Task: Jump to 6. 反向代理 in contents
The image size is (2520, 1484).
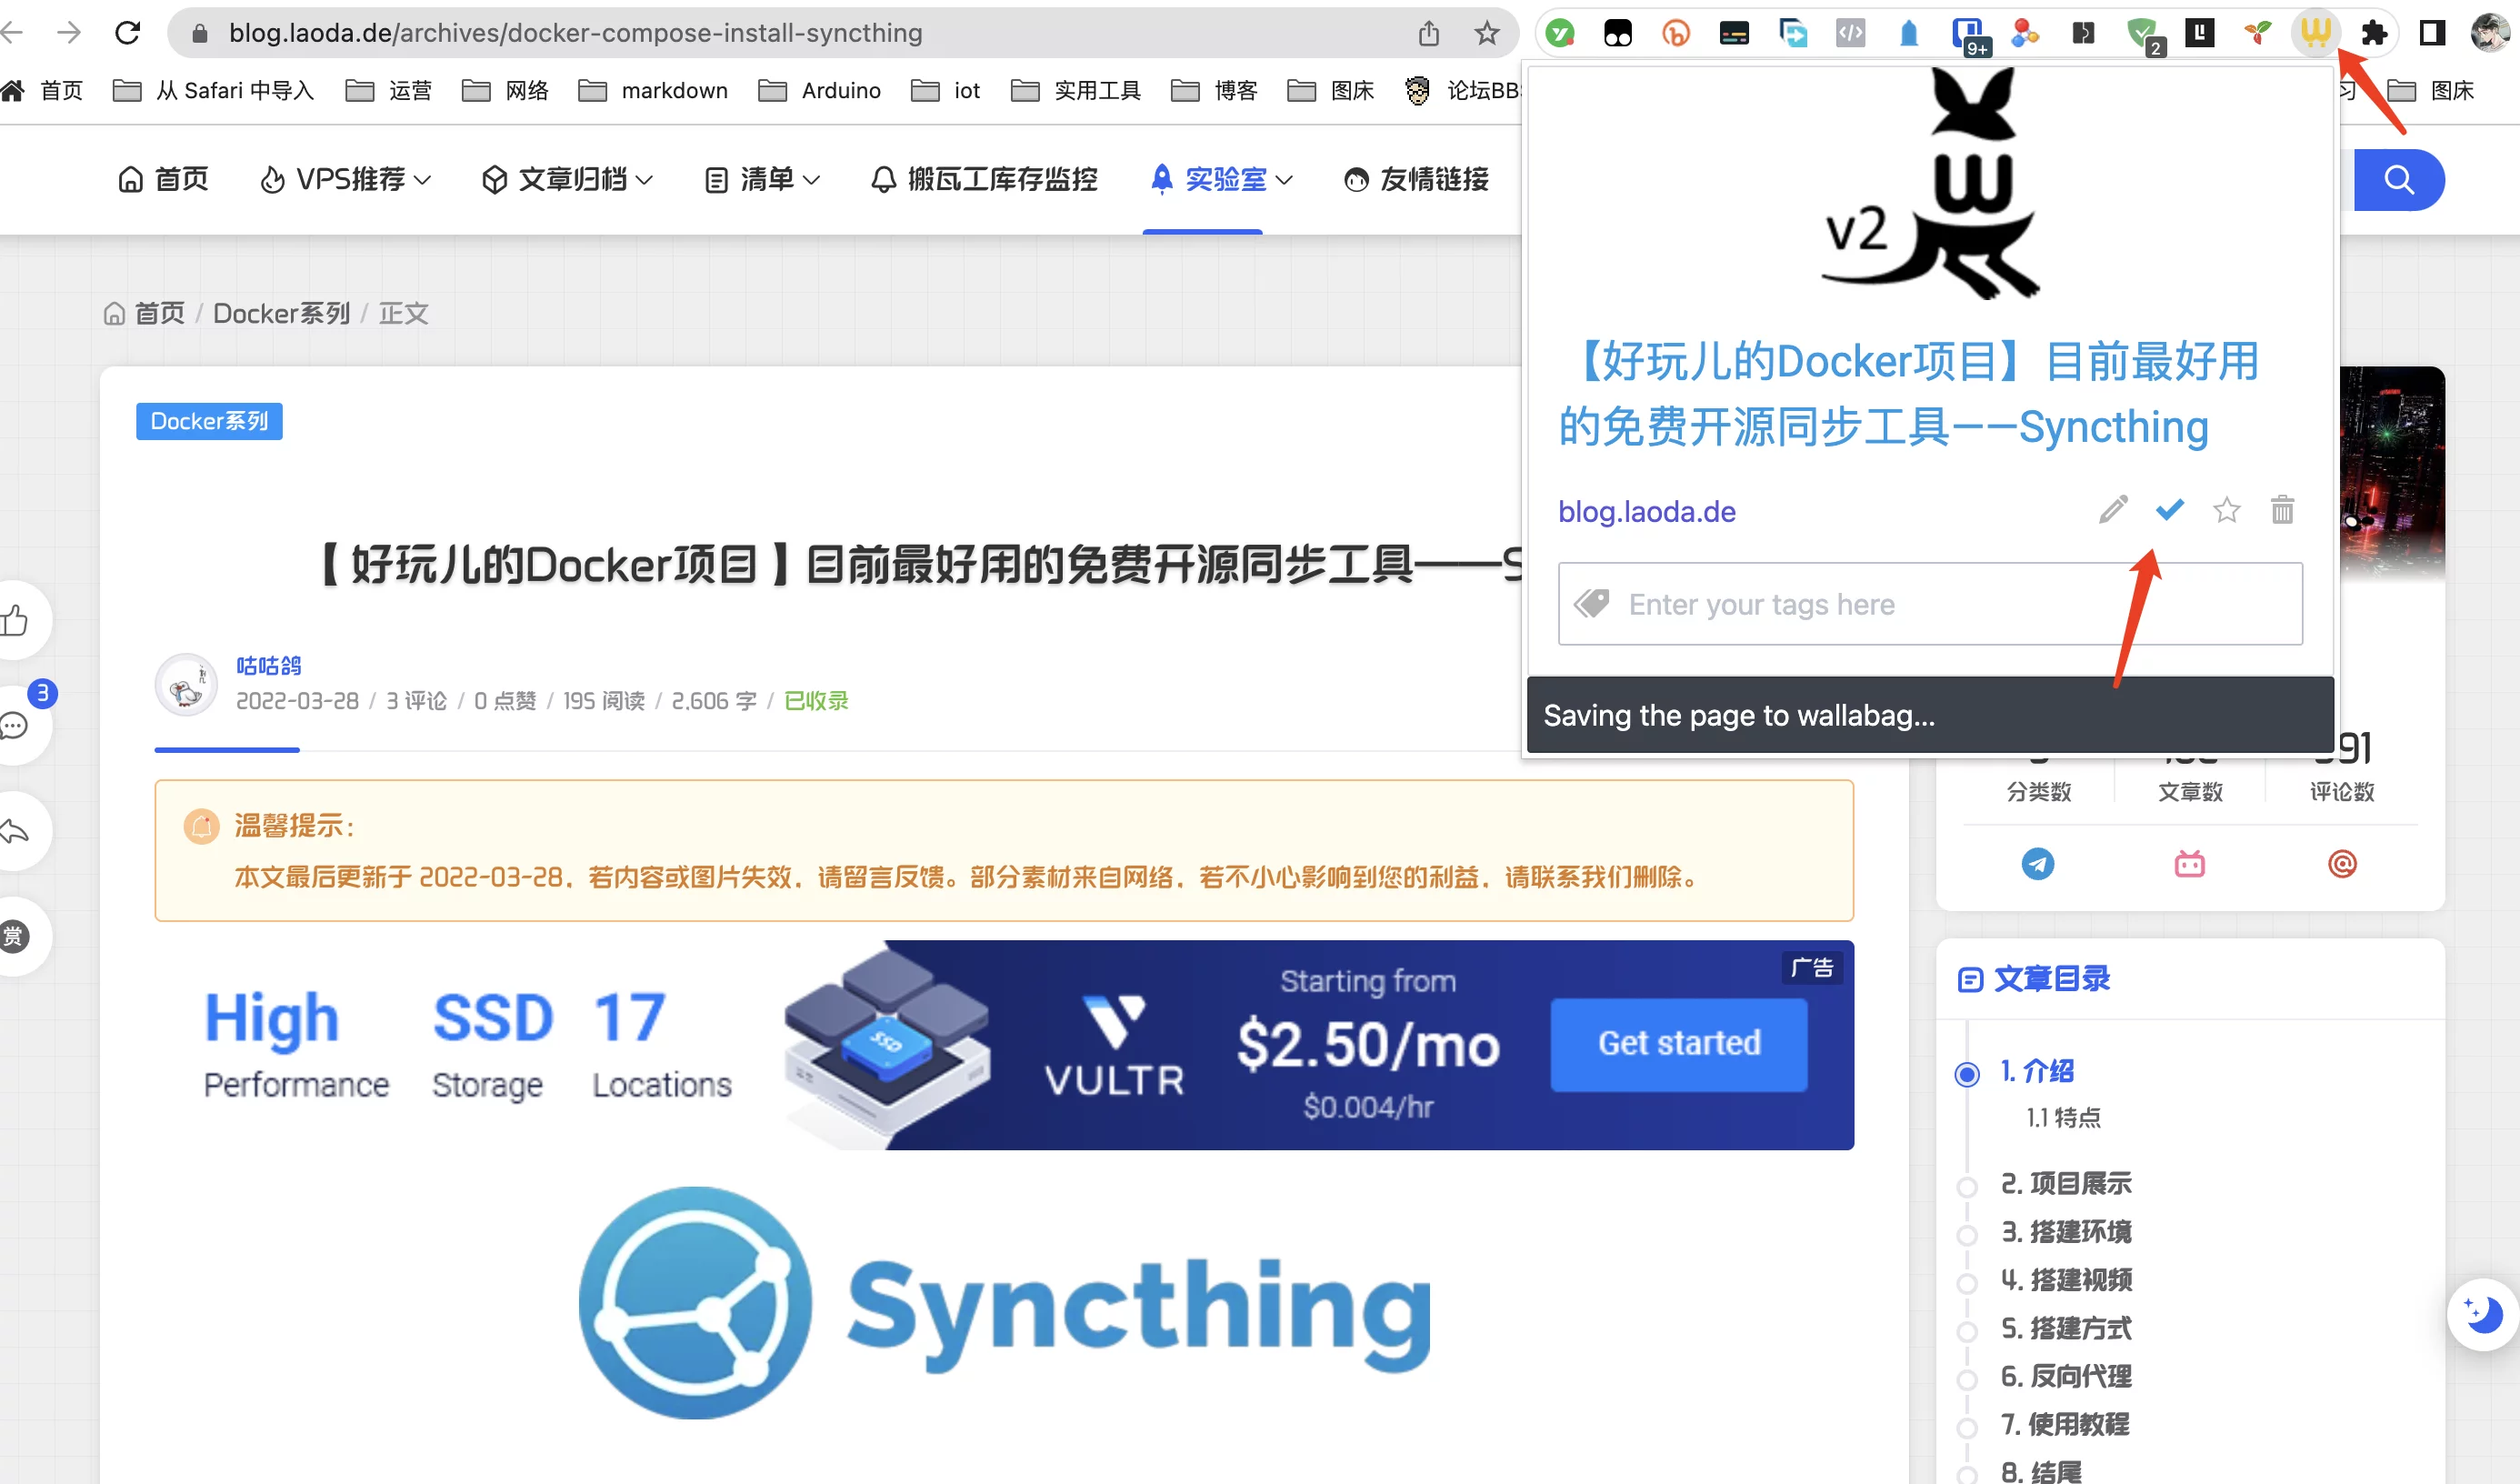Action: tap(2065, 1376)
